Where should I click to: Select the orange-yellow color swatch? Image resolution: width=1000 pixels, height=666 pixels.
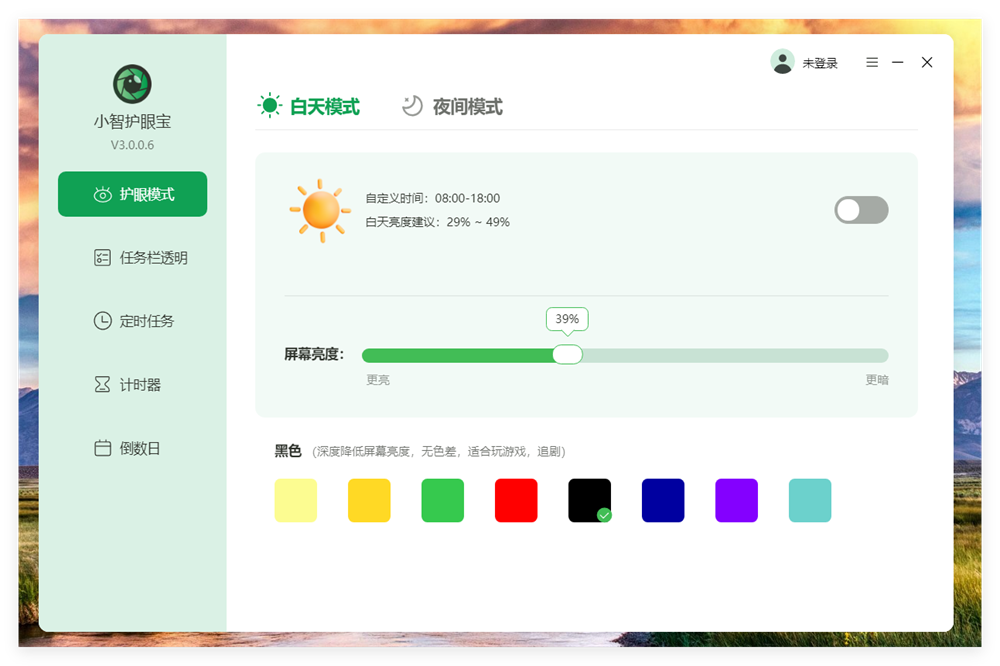(x=369, y=500)
